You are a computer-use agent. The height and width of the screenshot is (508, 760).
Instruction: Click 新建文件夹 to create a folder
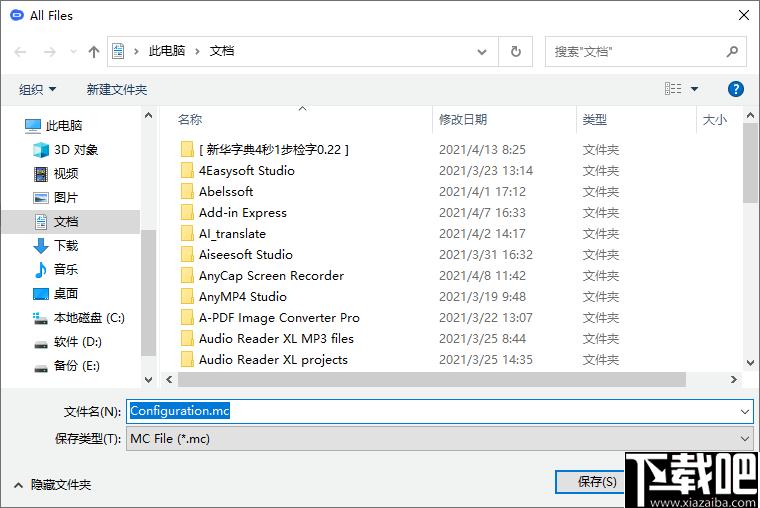click(x=117, y=90)
